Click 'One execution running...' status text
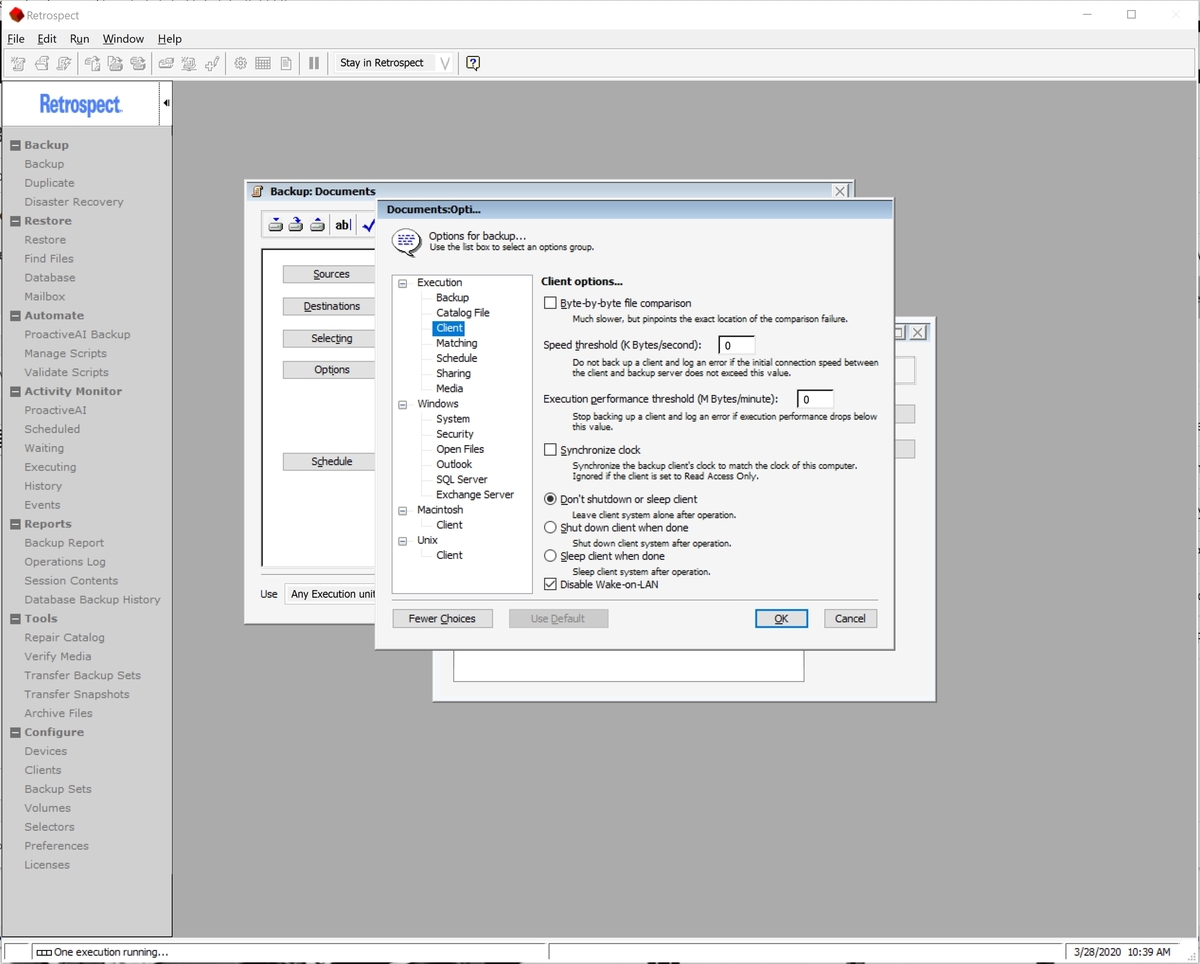Viewport: 1200px width, 964px height. [111, 952]
